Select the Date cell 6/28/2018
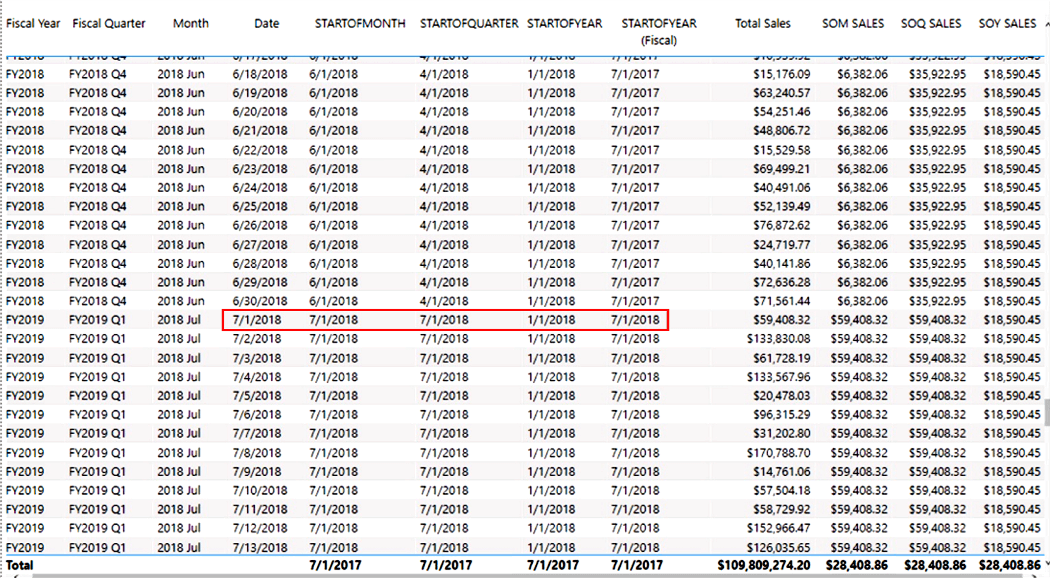 pos(260,263)
